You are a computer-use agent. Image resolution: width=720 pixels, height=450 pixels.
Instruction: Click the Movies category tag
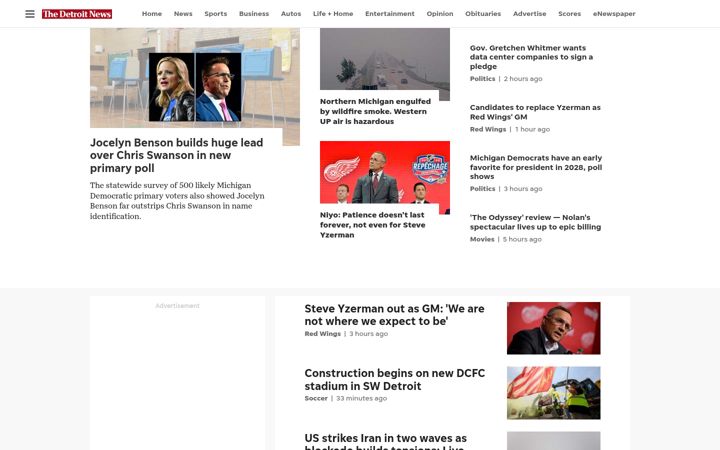(x=482, y=239)
